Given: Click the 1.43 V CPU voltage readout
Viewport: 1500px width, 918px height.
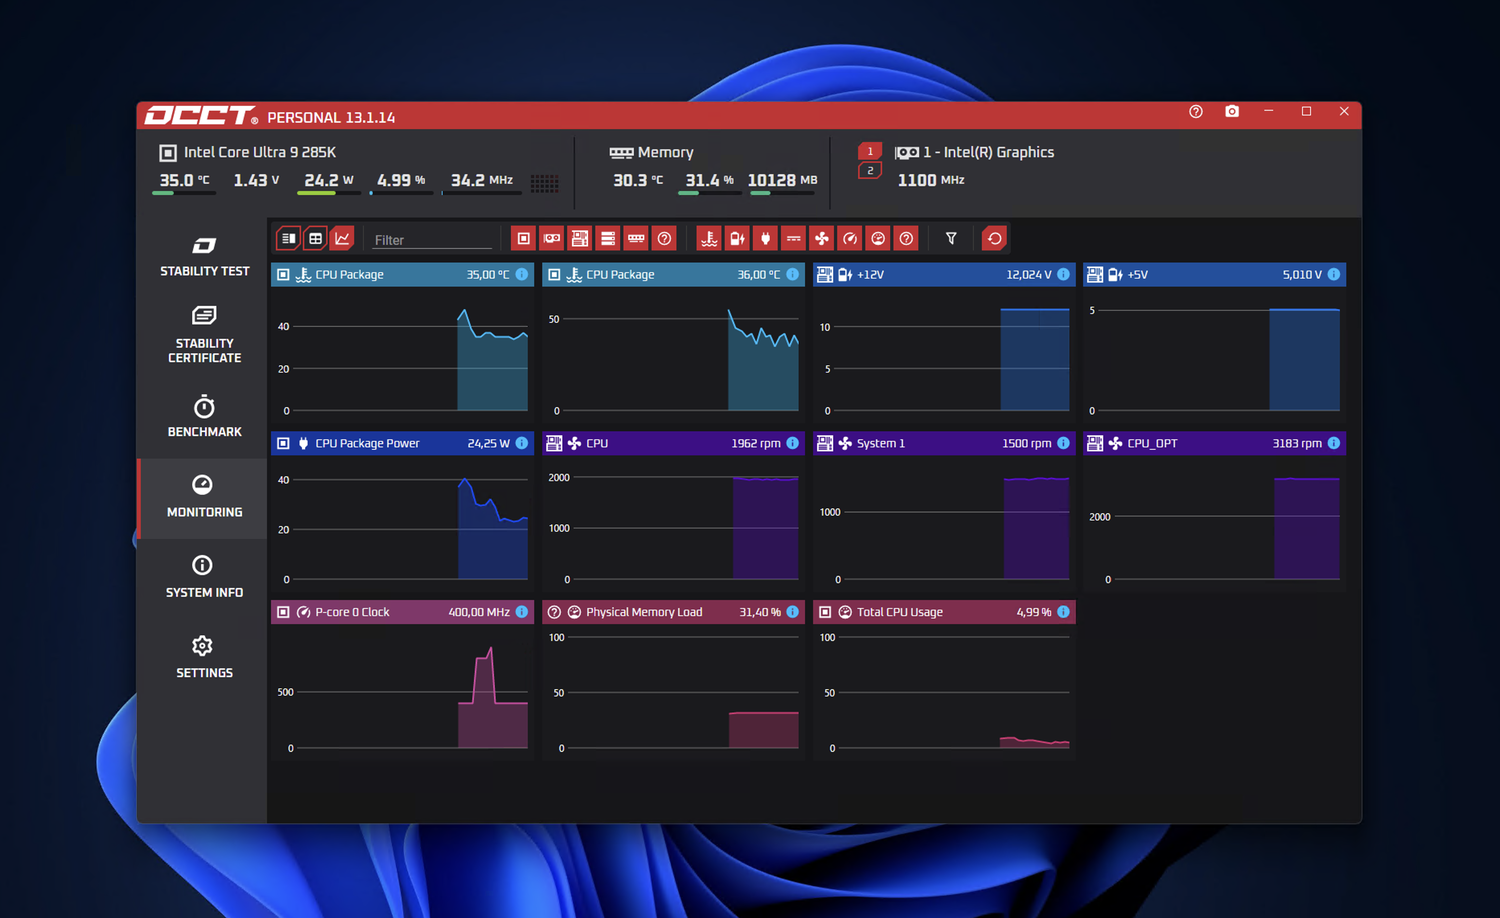Looking at the screenshot, I should [256, 180].
